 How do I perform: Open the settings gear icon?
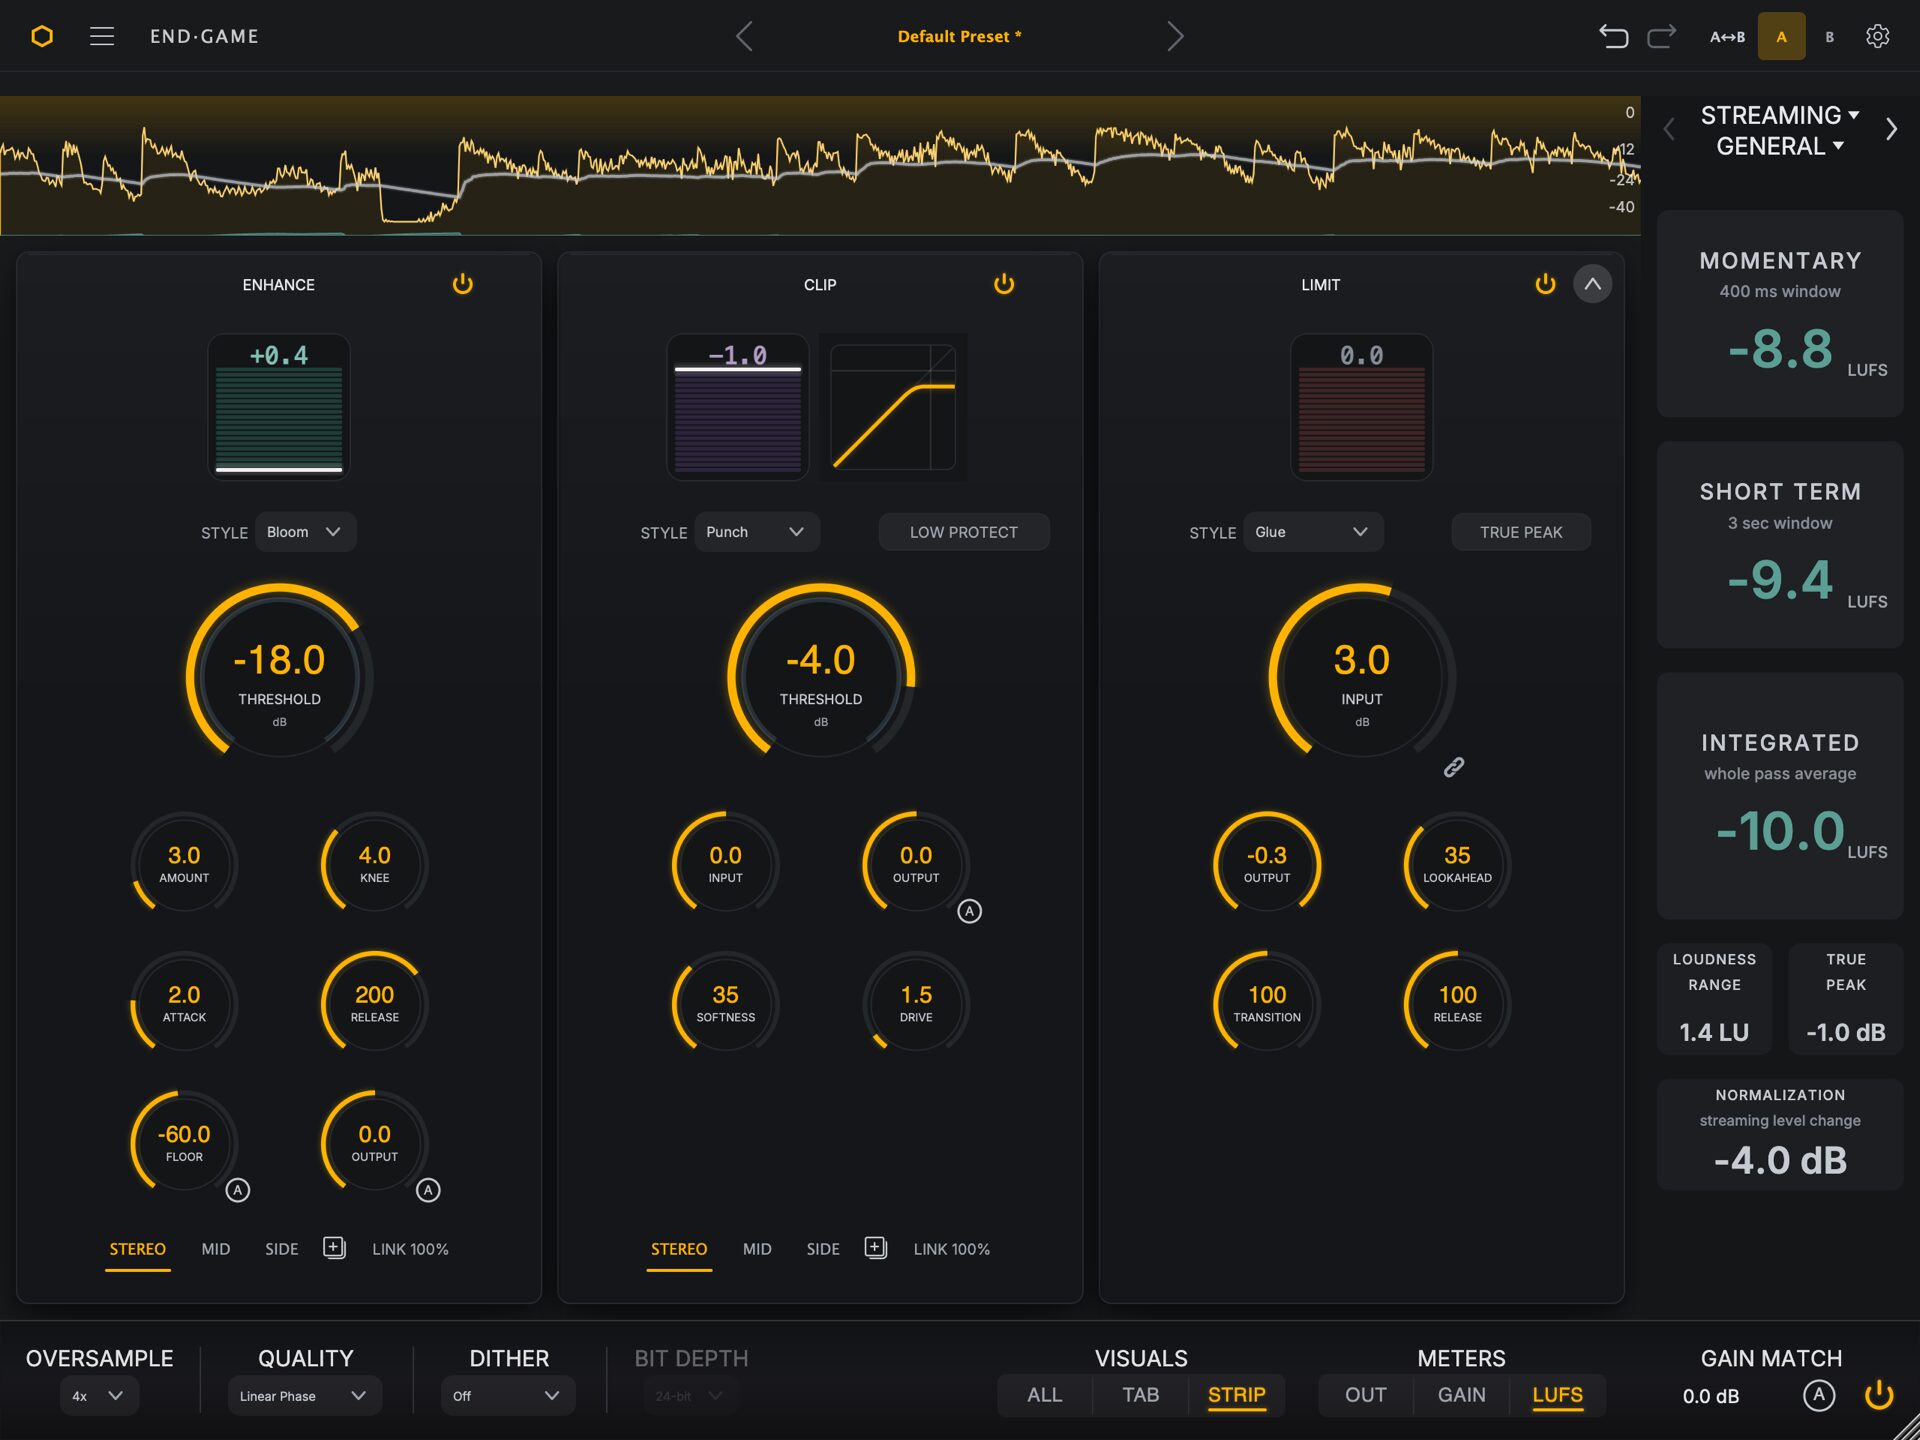coord(1877,37)
